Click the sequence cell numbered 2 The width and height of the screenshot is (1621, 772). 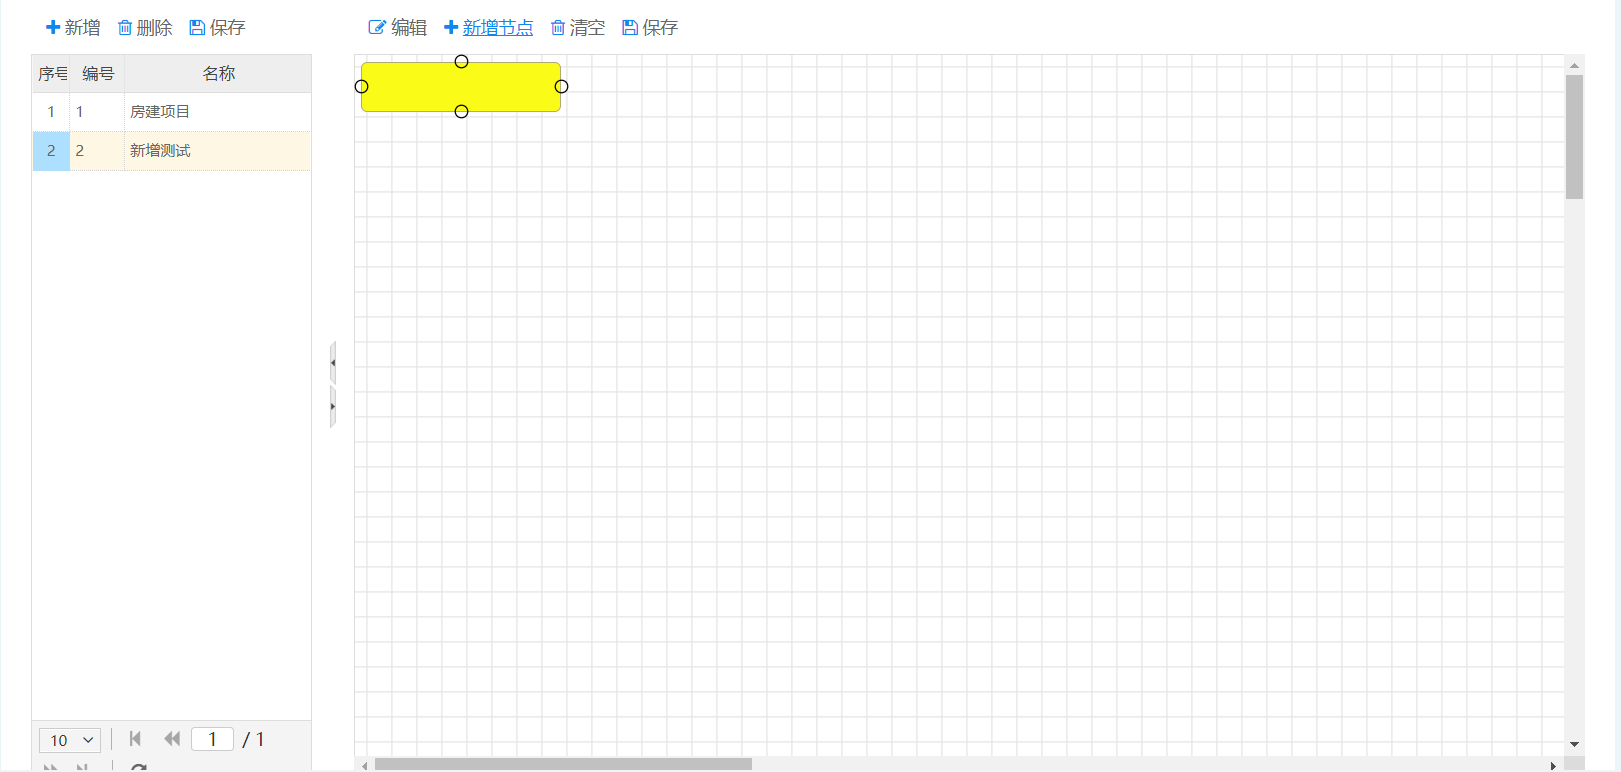click(51, 151)
